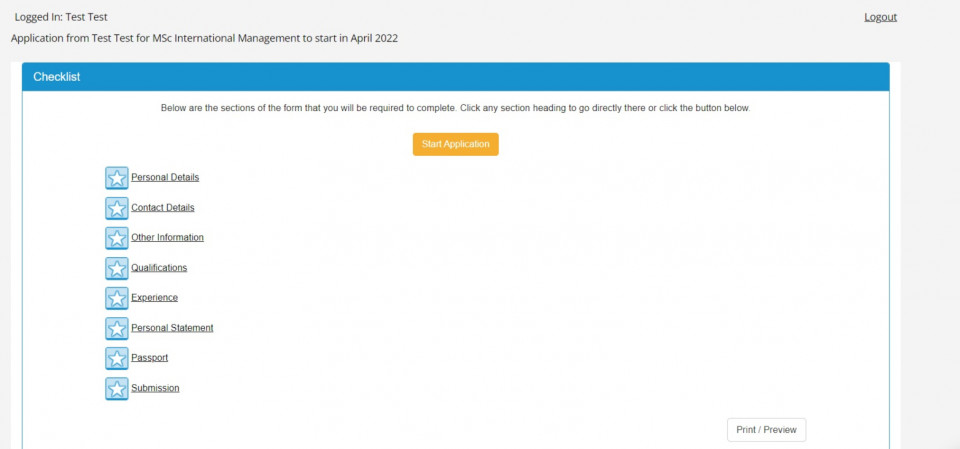Image resolution: width=960 pixels, height=449 pixels.
Task: Click the 'Logged In: Test Test' text
Action: click(x=61, y=17)
